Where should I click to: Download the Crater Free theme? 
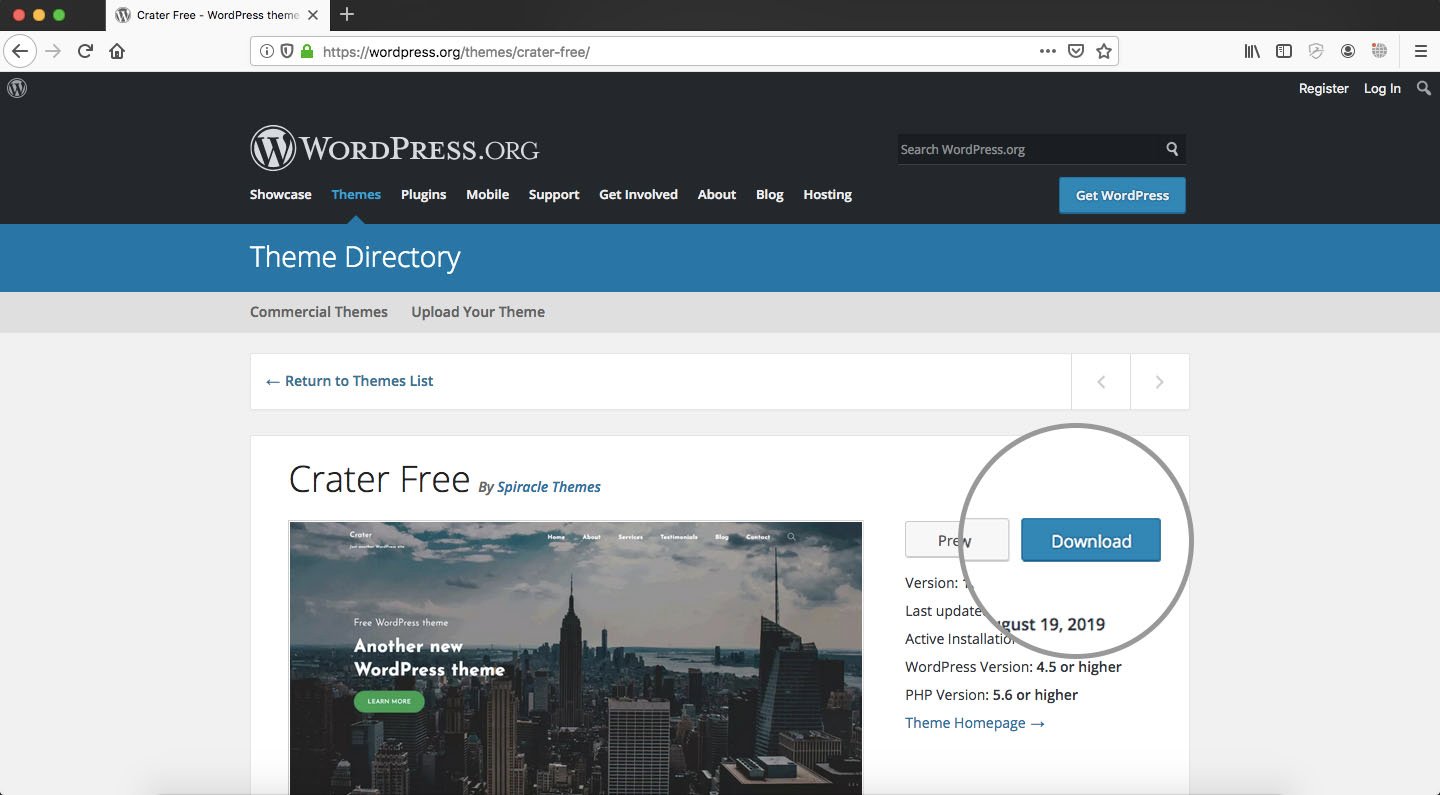coord(1091,540)
